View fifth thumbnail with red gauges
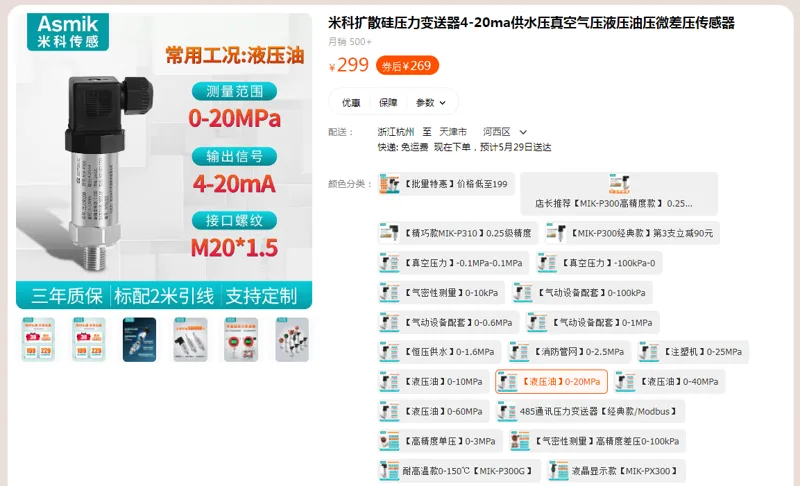This screenshot has width=800, height=486. [241, 340]
